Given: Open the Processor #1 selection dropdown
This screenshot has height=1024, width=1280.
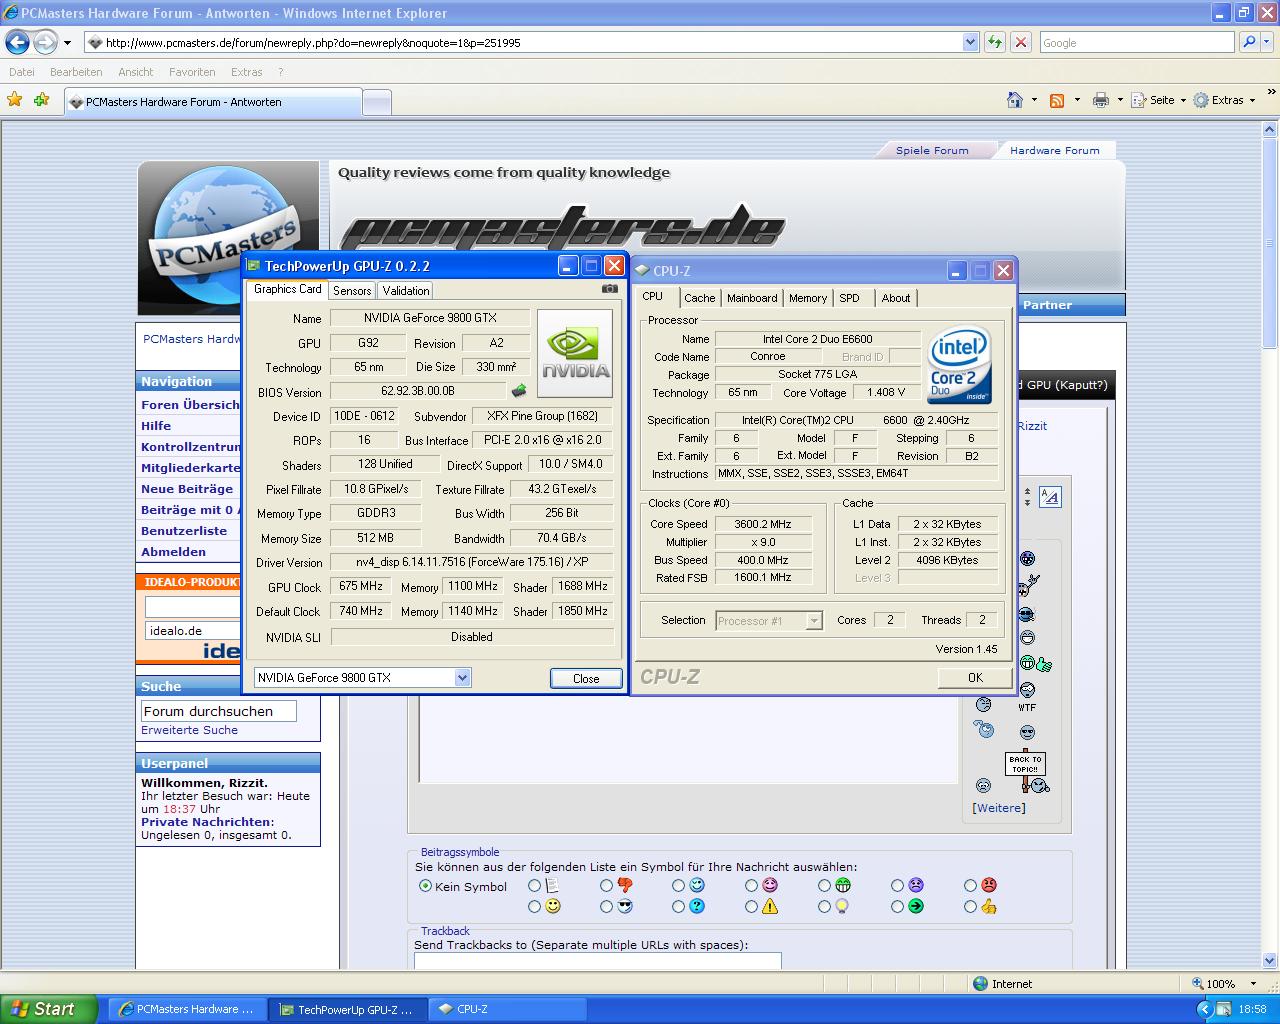Looking at the screenshot, I should 814,621.
